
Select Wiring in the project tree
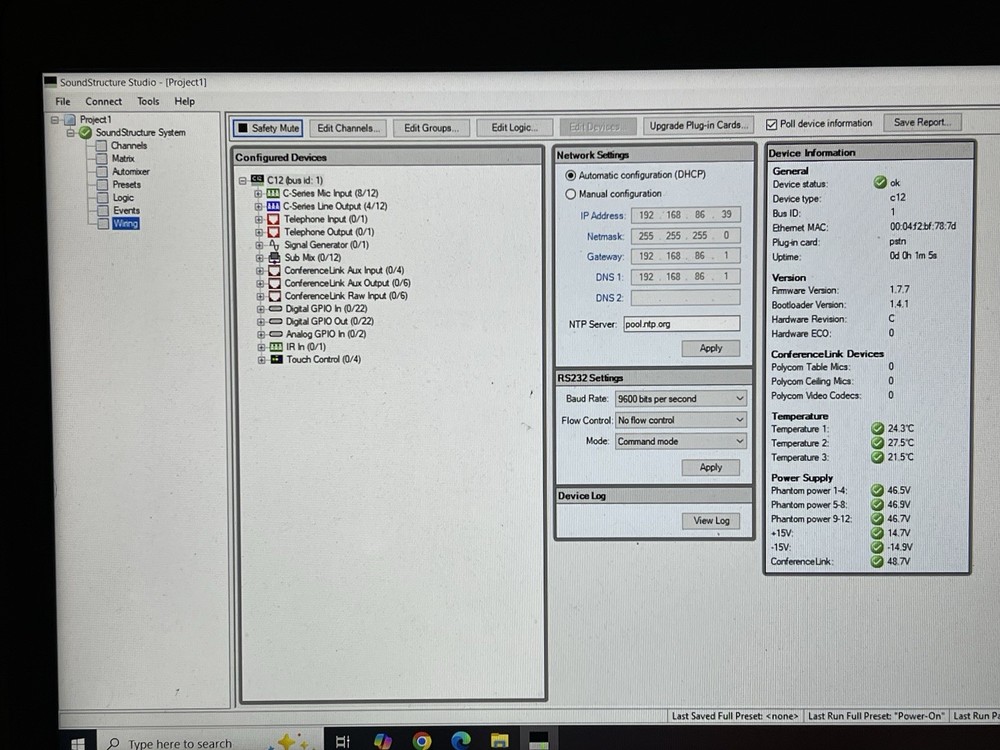coord(125,223)
